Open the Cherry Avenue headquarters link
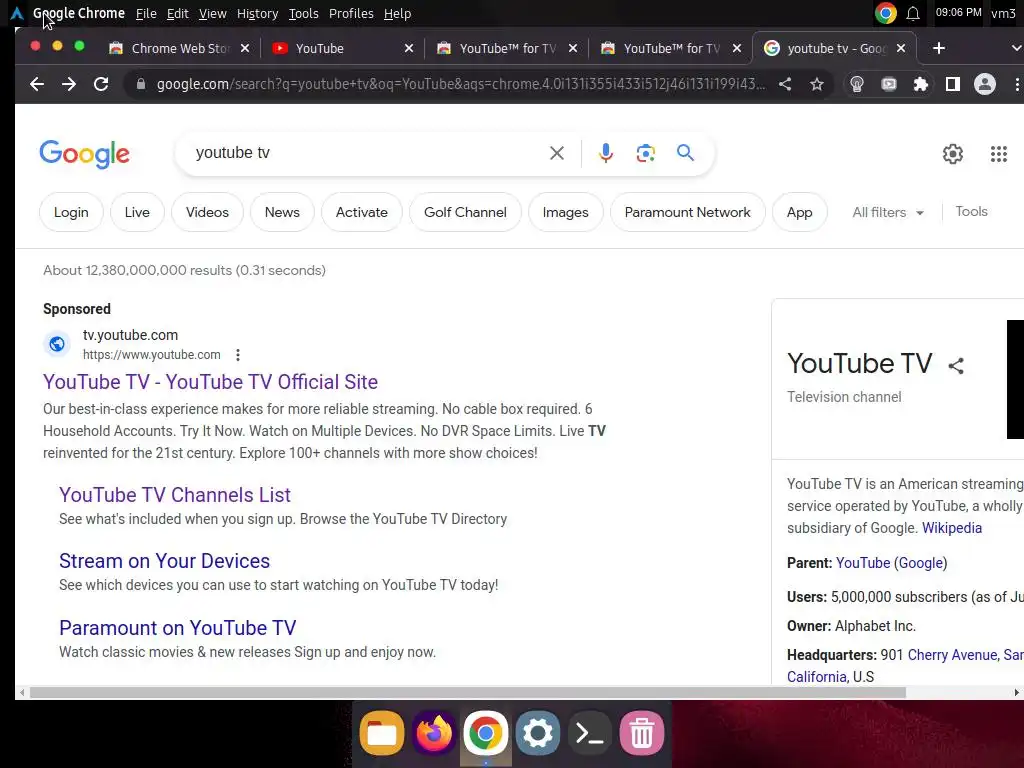Image resolution: width=1024 pixels, height=768 pixels. point(952,655)
